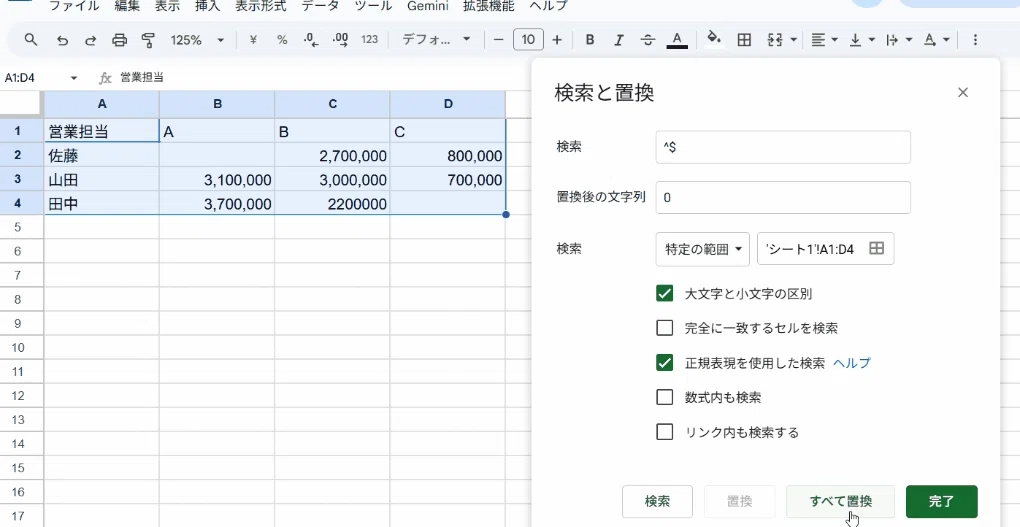Click the 完了 button
1020x527 pixels.
[x=941, y=502]
